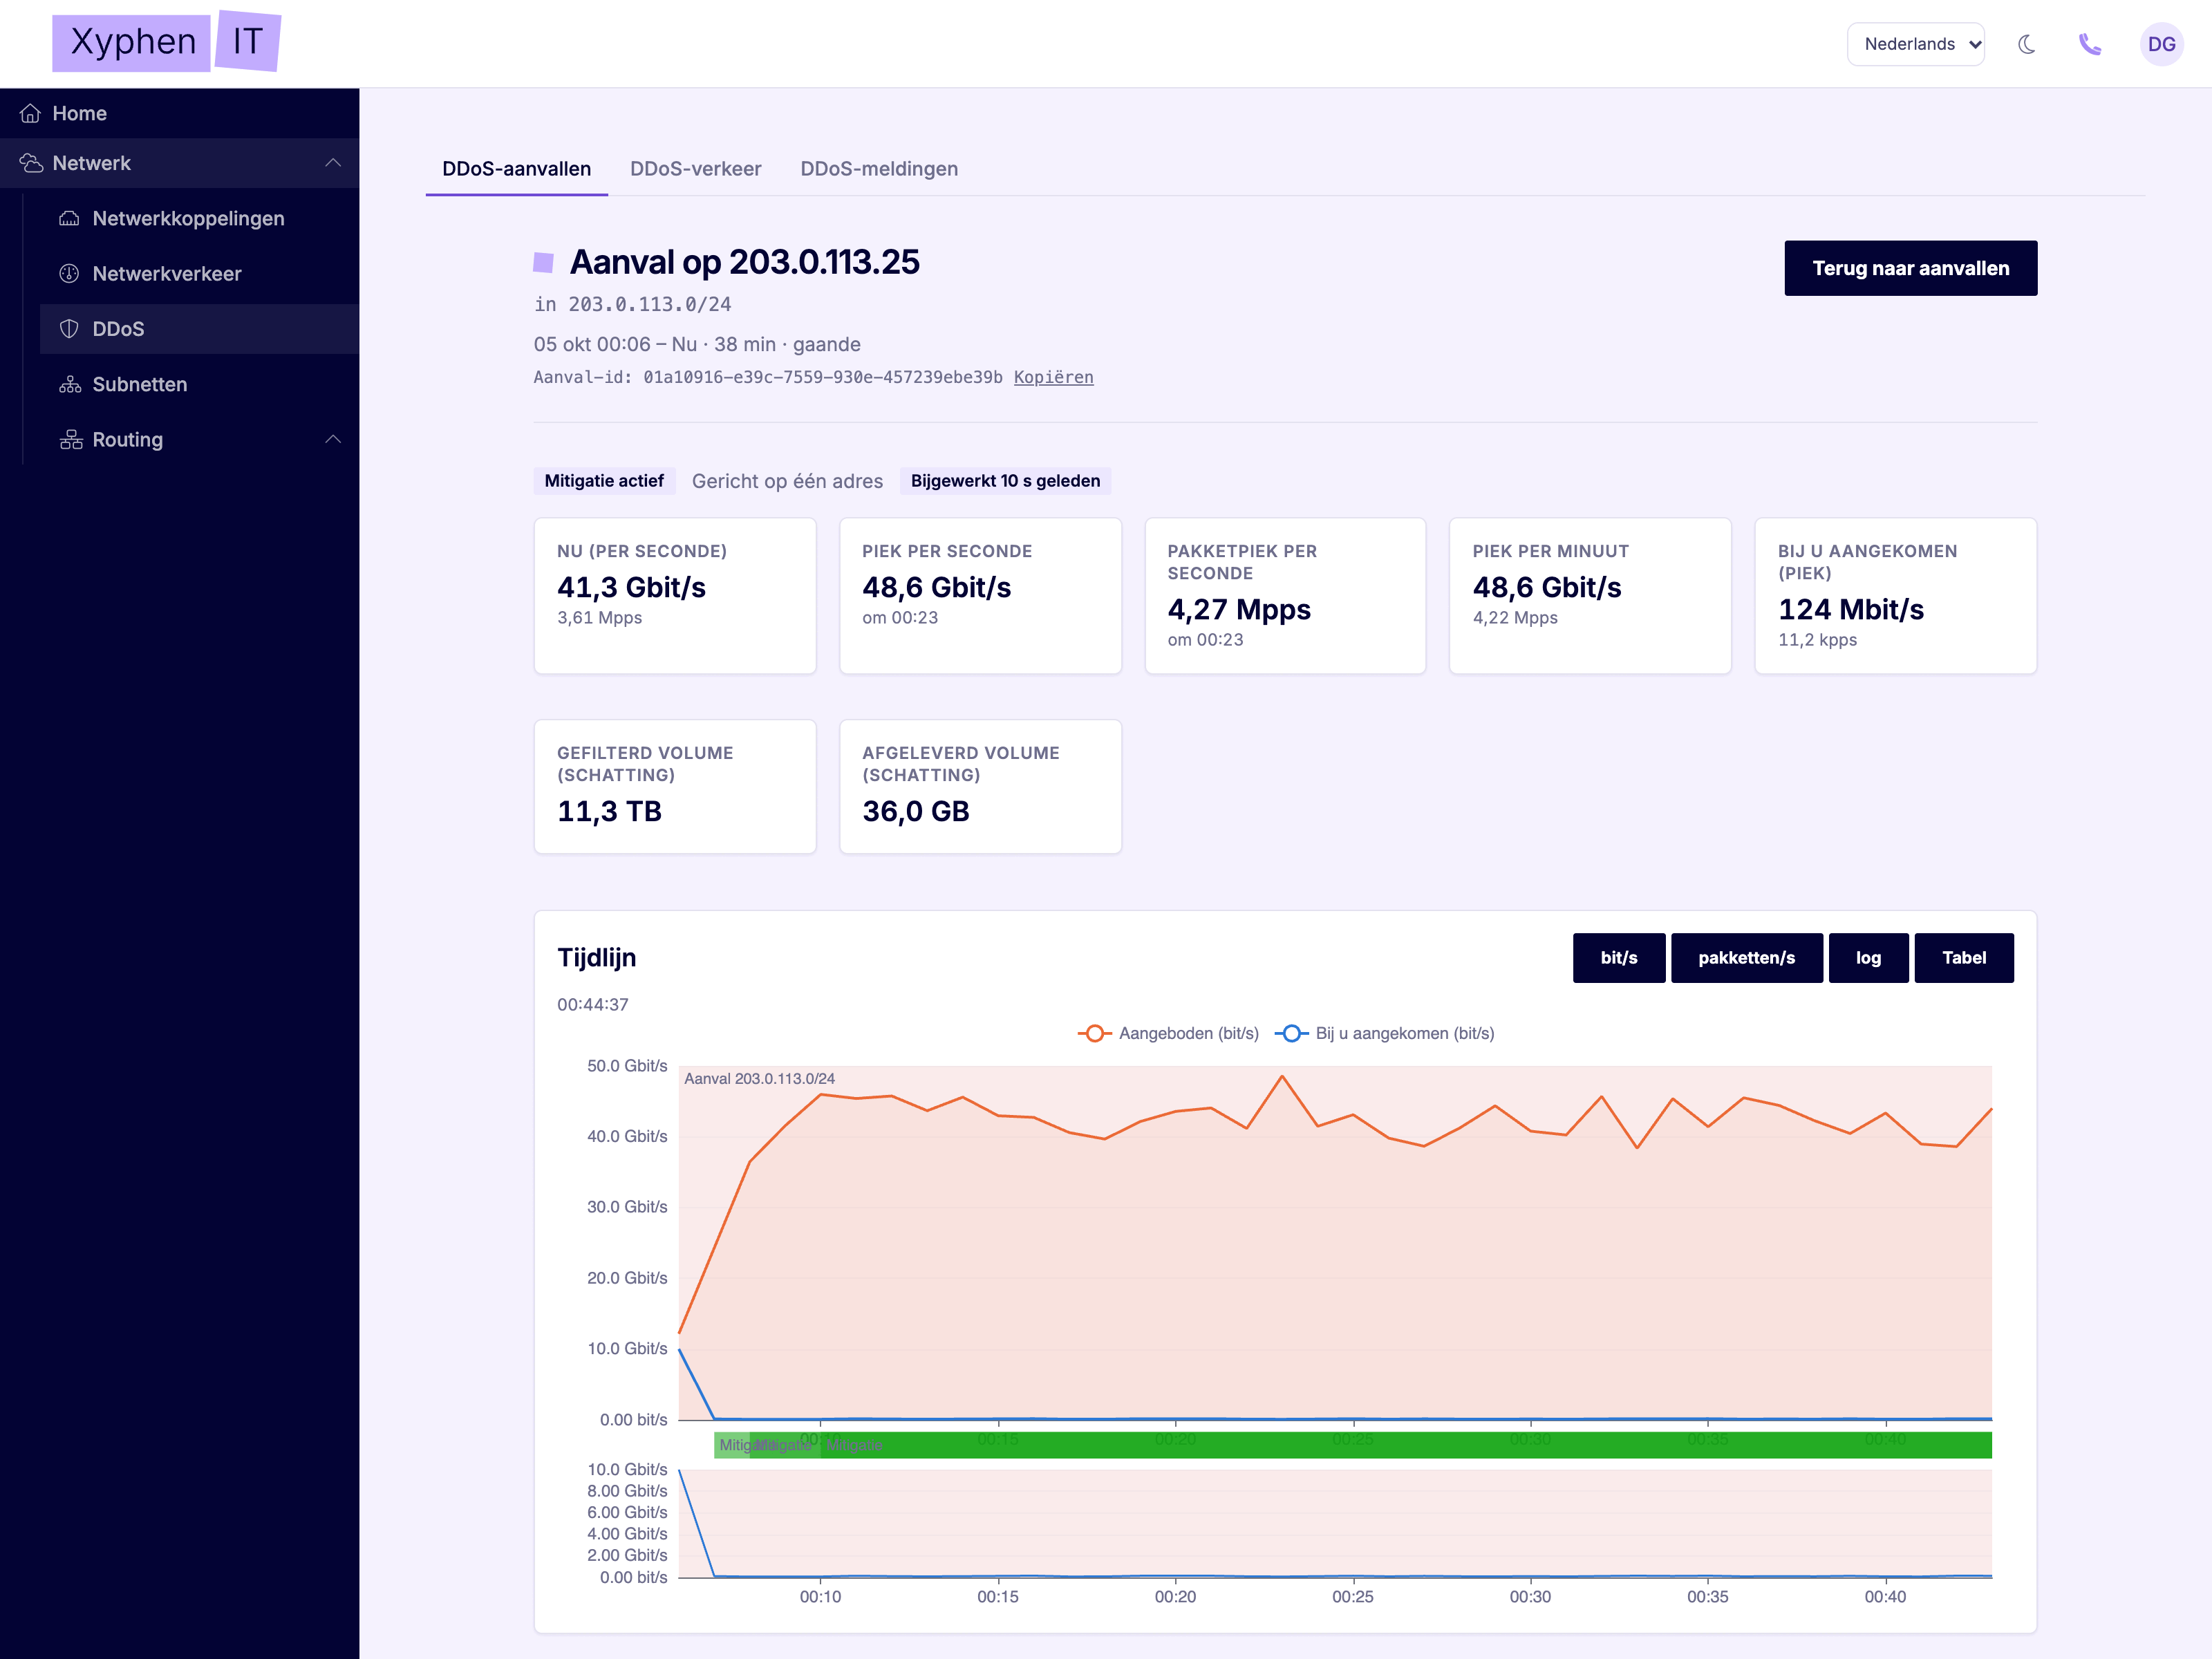Image resolution: width=2212 pixels, height=1659 pixels.
Task: Select the pakketten/s chart button
Action: [1746, 958]
